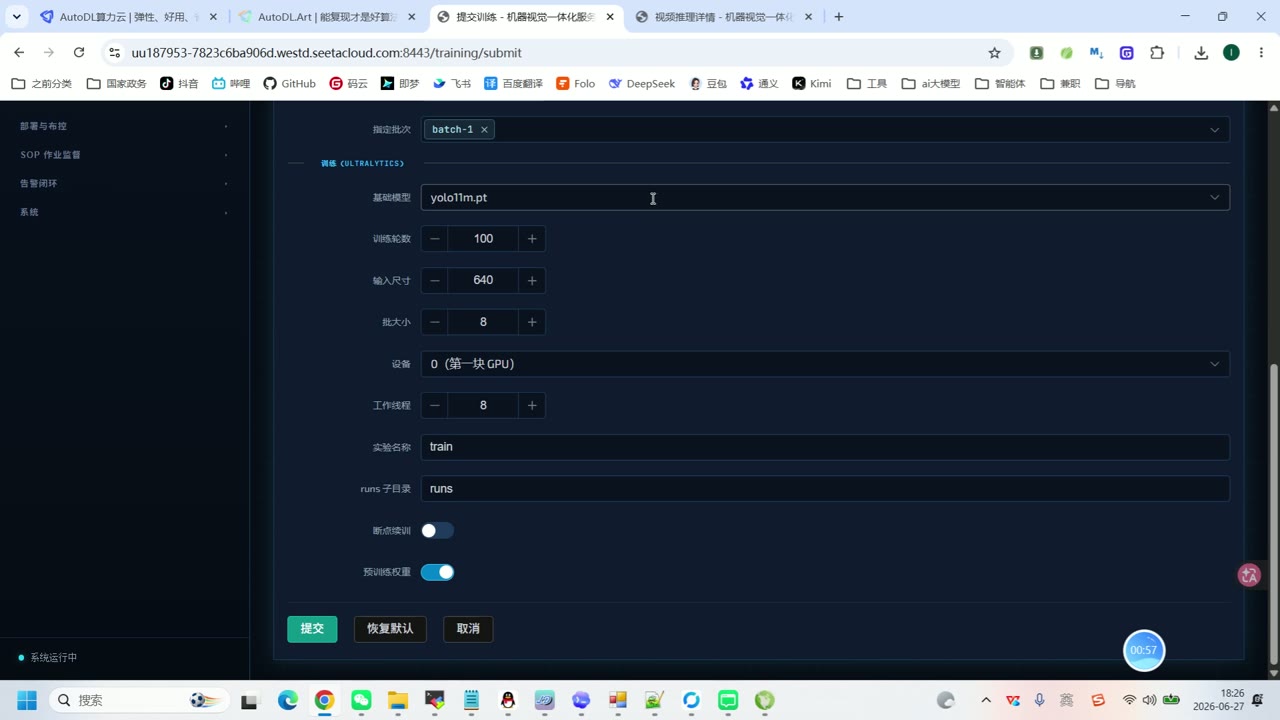
Task: Expand the 告警闭环 sidebar section
Action: (124, 183)
